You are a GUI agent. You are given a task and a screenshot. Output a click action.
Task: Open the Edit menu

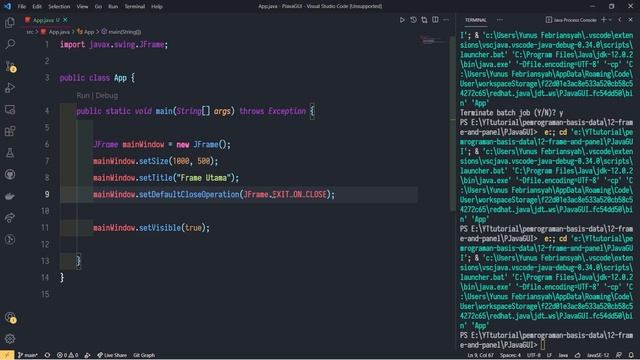pyautogui.click(x=37, y=7)
